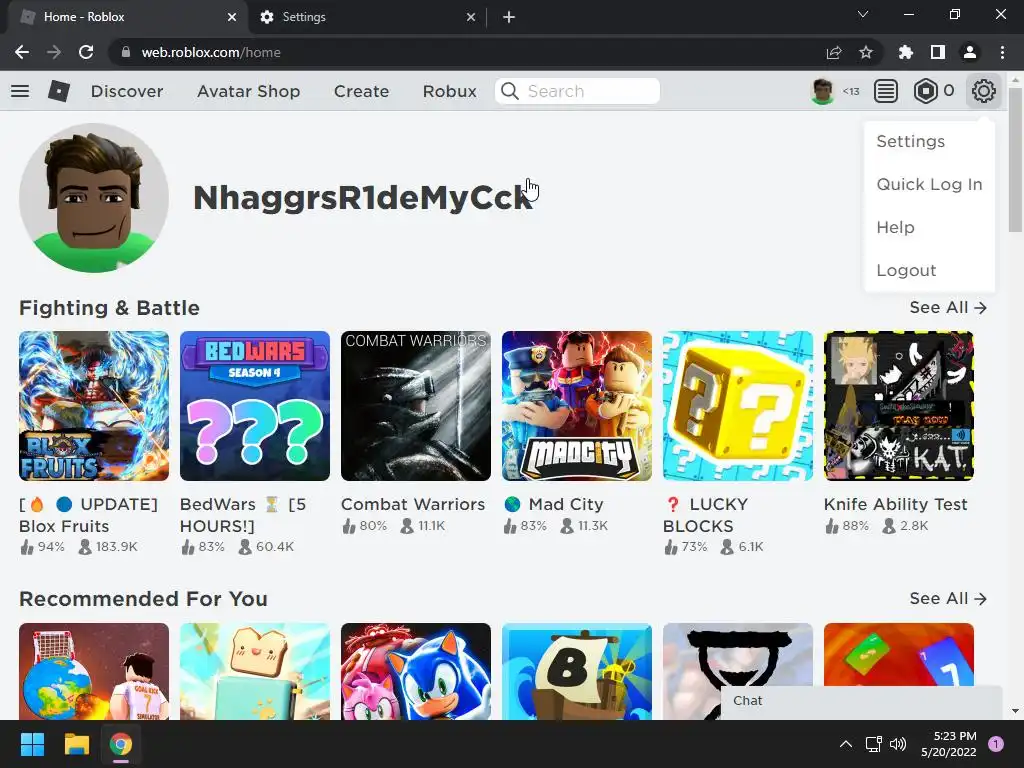Open the volume control in system tray
This screenshot has width=1024, height=768.
point(899,744)
